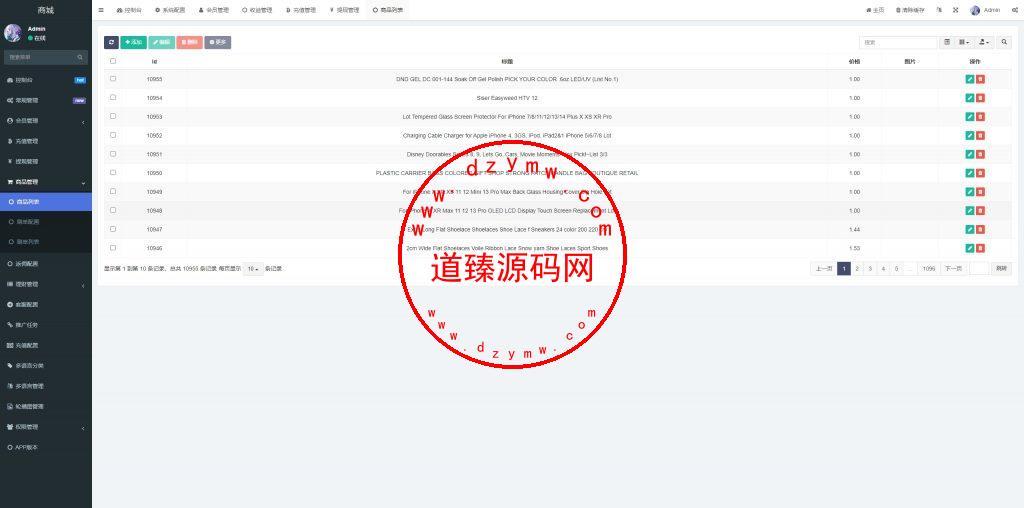The height and width of the screenshot is (508, 1024).
Task: Click the fullscreen icon in top bar
Action: (x=955, y=10)
